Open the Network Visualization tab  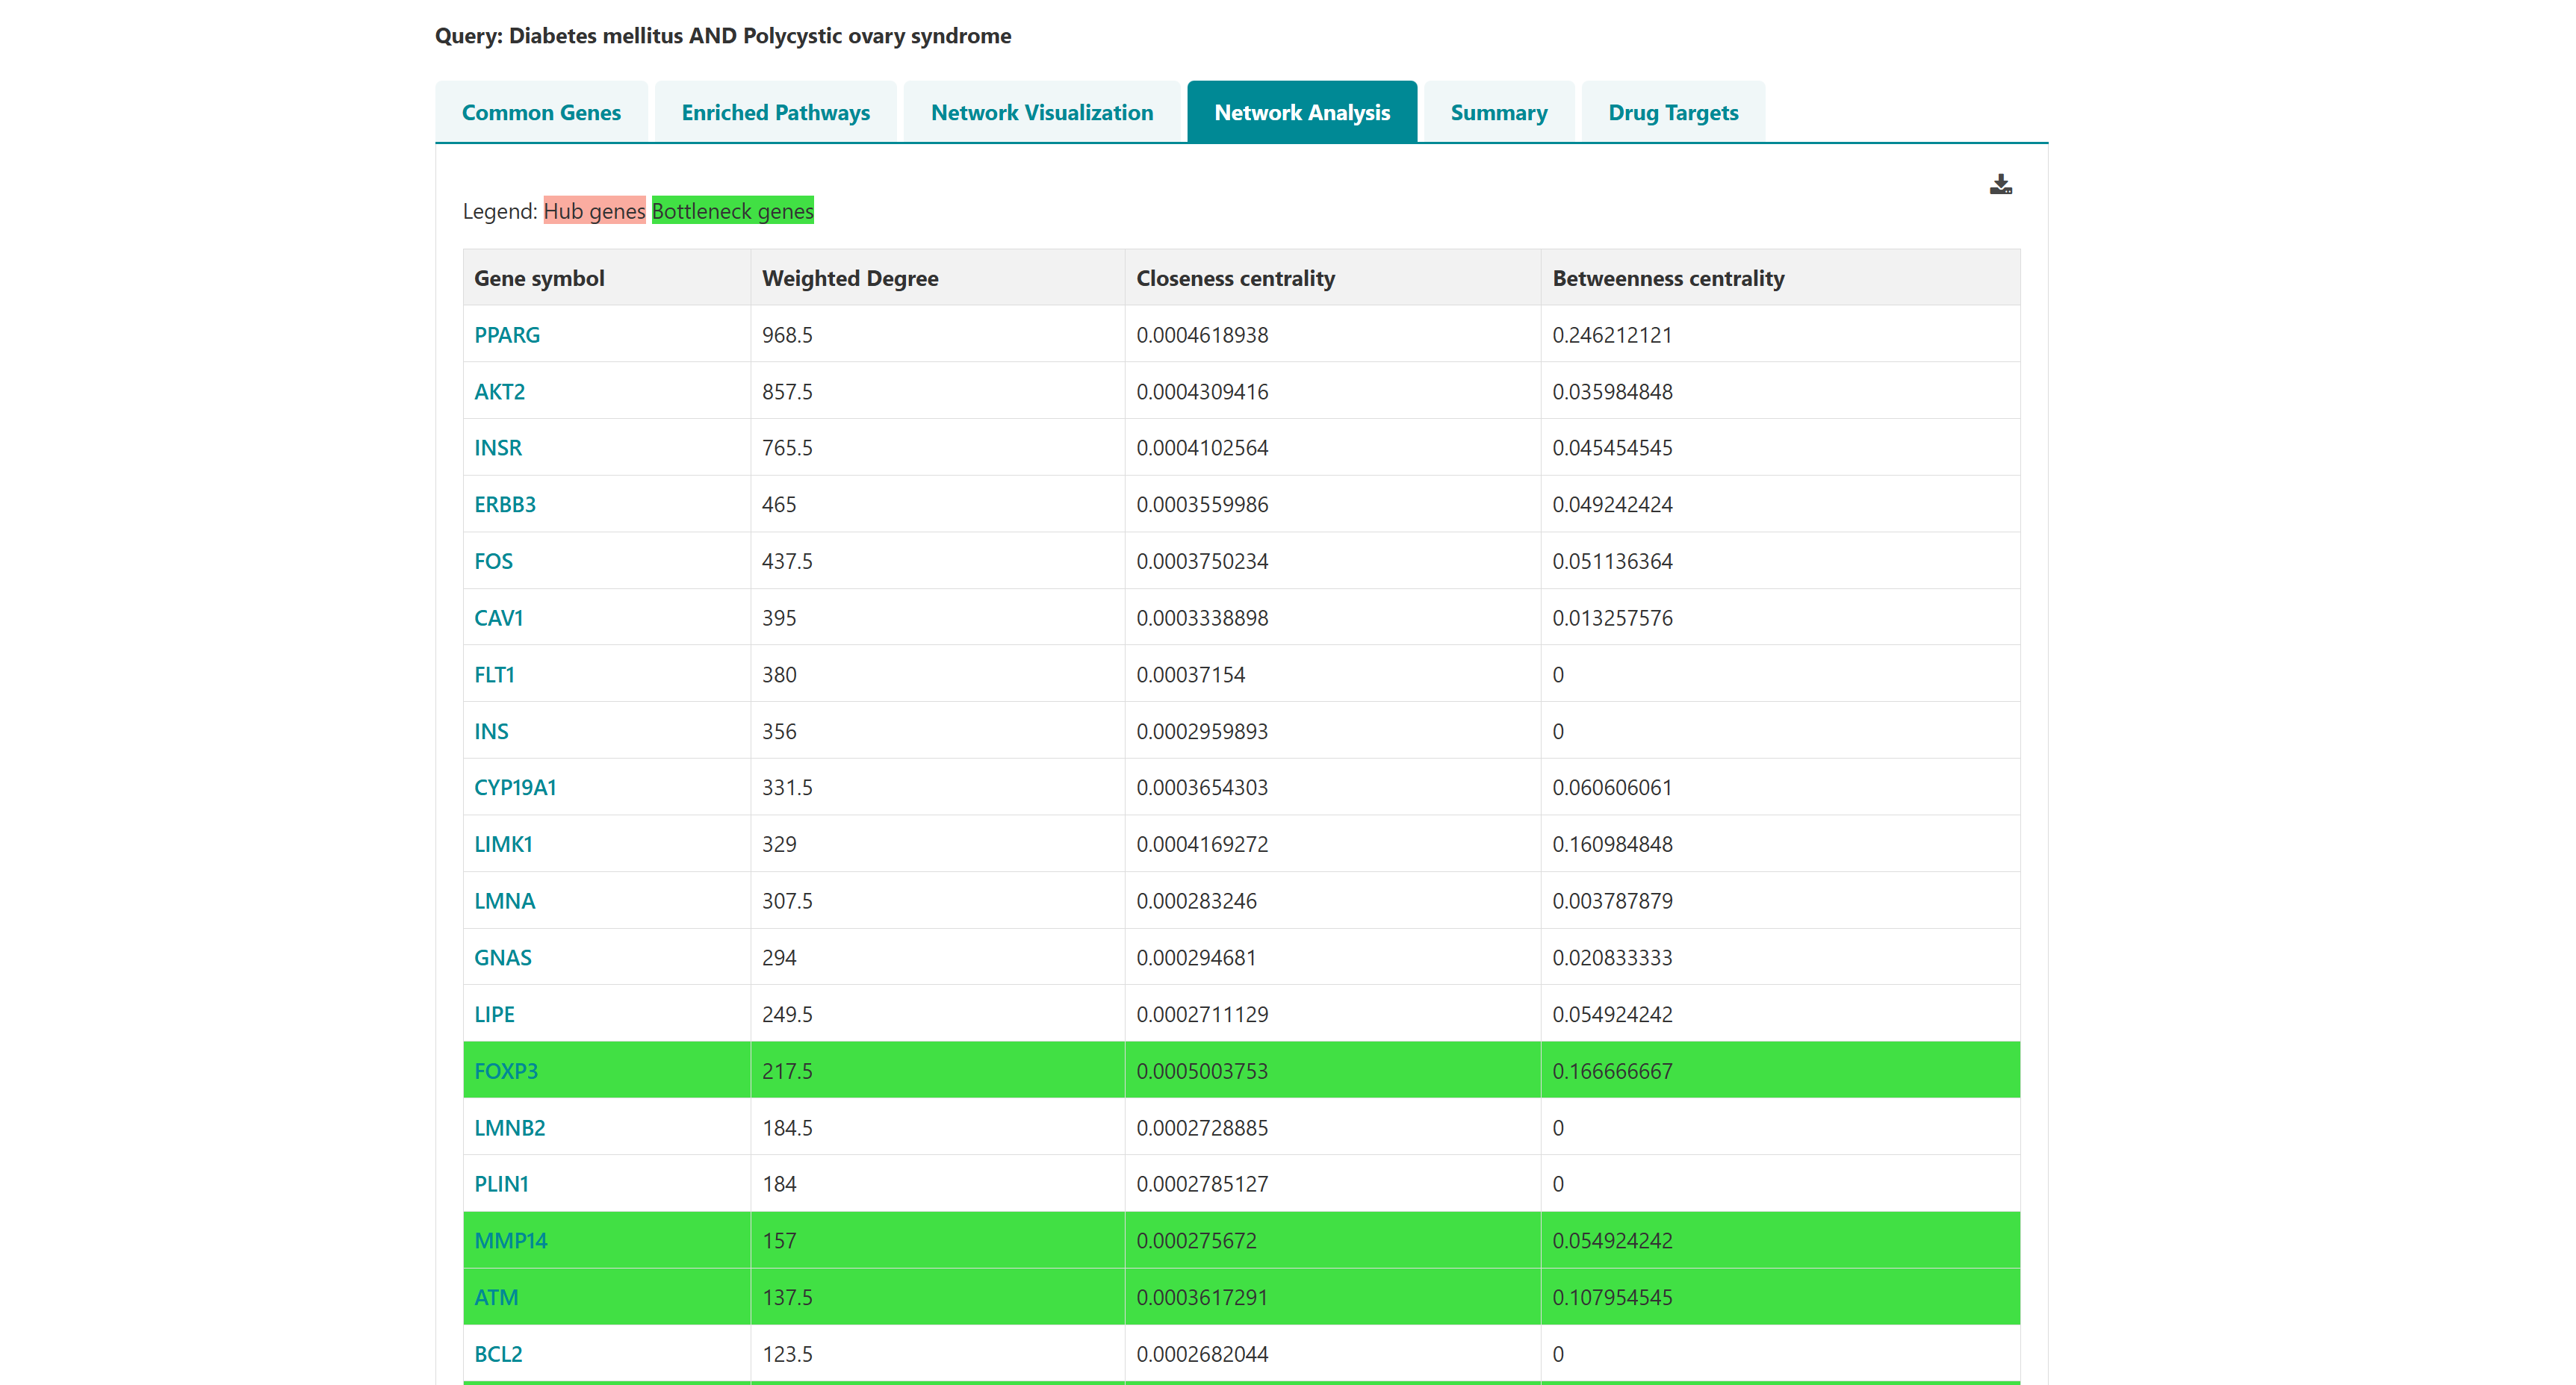tap(1041, 112)
